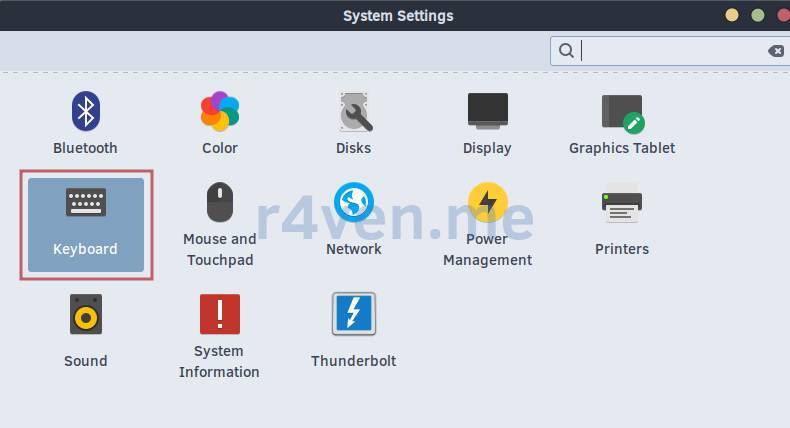
Task: Maximize the window with green button
Action: pyautogui.click(x=758, y=15)
